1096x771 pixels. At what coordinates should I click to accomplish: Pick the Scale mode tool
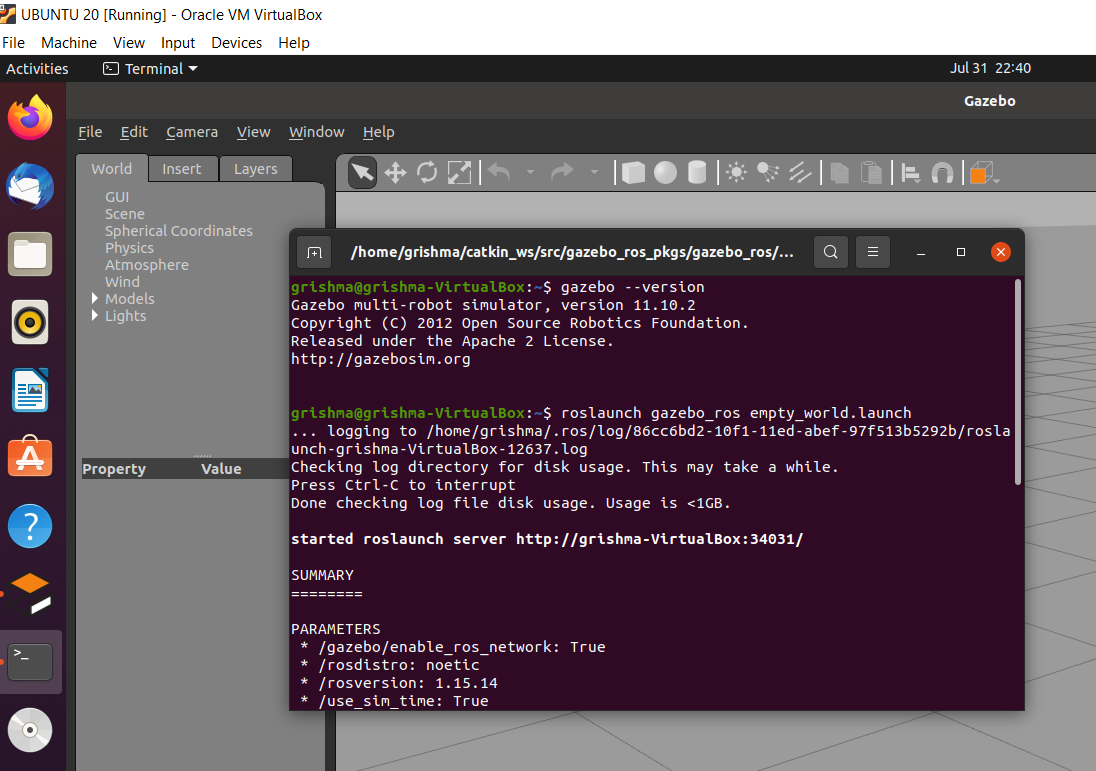[459, 173]
